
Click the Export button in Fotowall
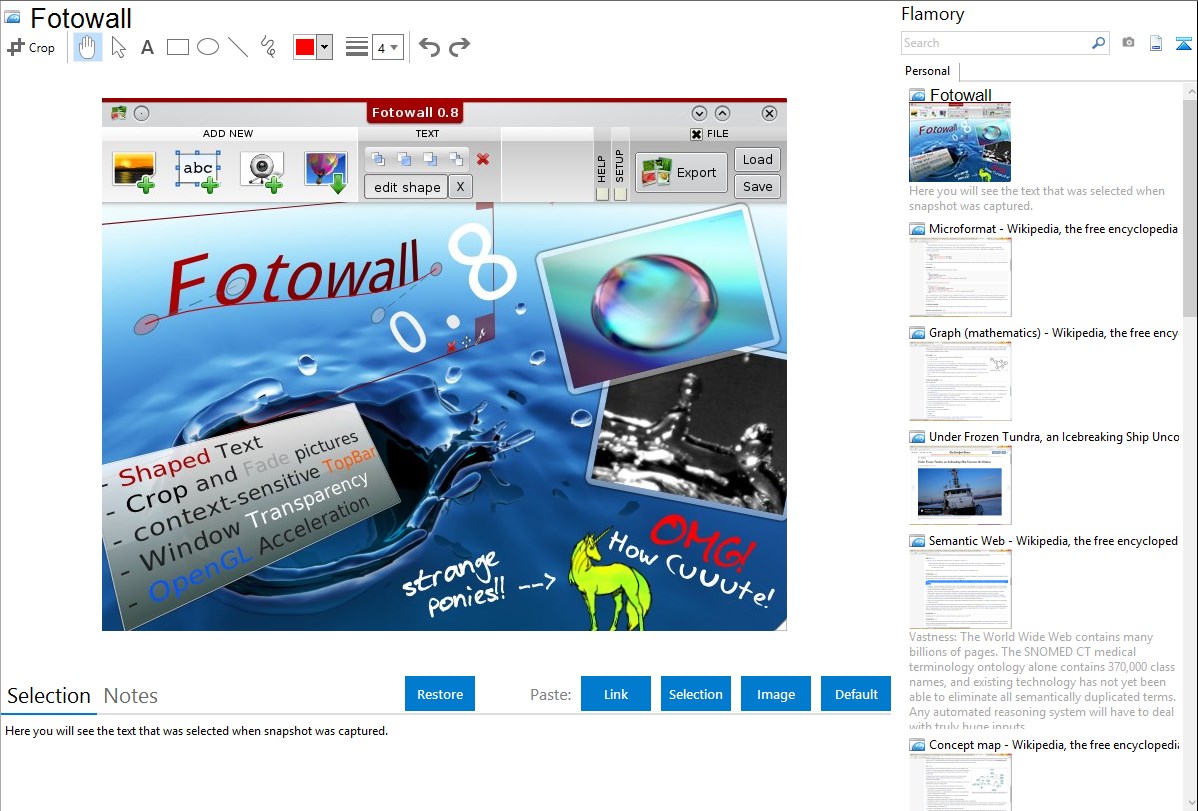[680, 173]
